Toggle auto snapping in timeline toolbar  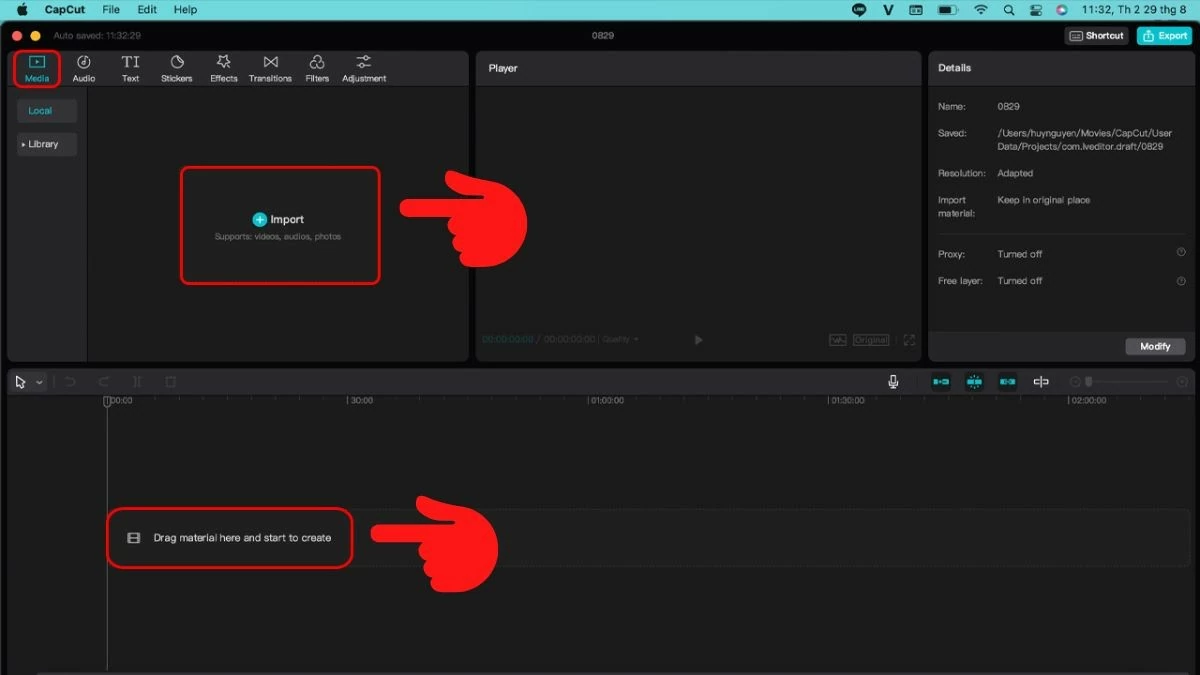(974, 382)
